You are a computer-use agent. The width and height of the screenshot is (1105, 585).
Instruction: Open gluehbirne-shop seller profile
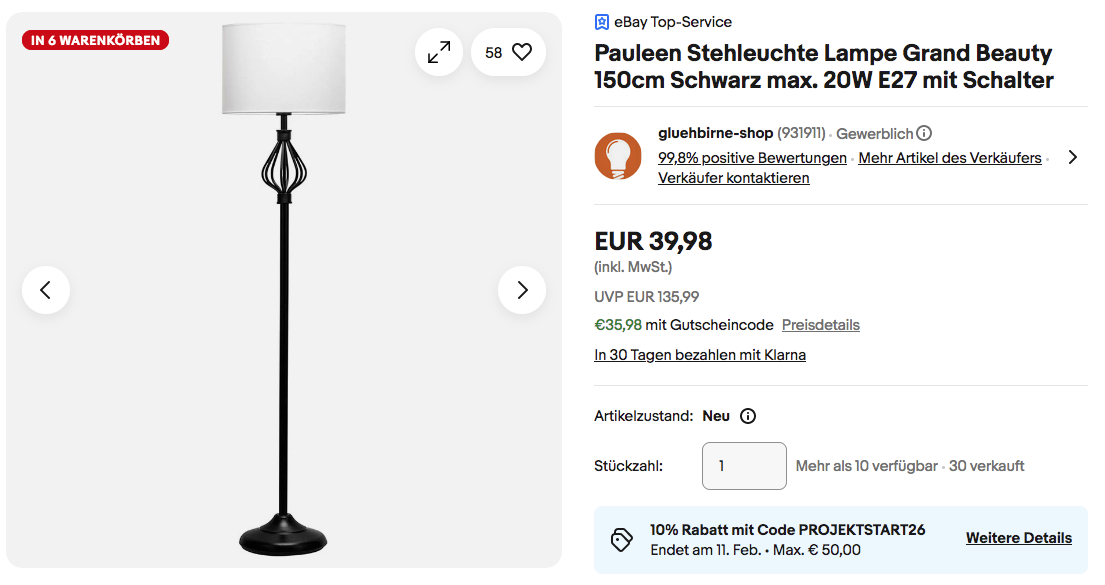715,133
